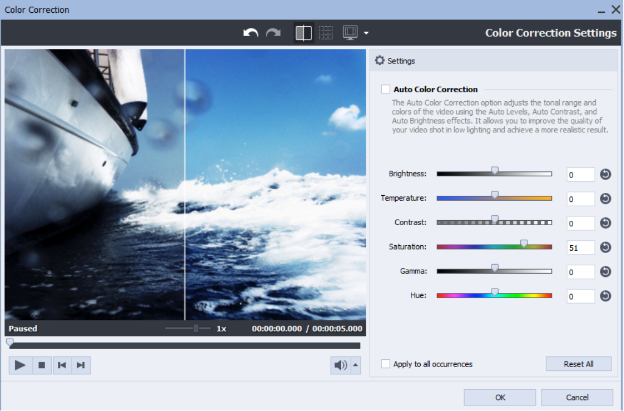Click the 00:00:05.000 duration text
The height and width of the screenshot is (411, 624).
(337, 329)
